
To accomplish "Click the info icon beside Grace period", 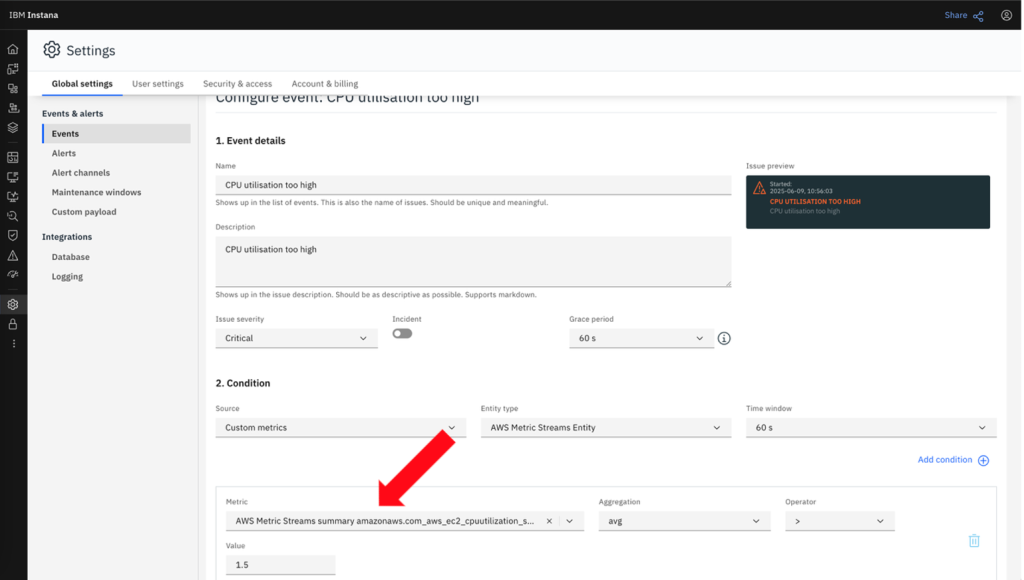I will coord(724,338).
